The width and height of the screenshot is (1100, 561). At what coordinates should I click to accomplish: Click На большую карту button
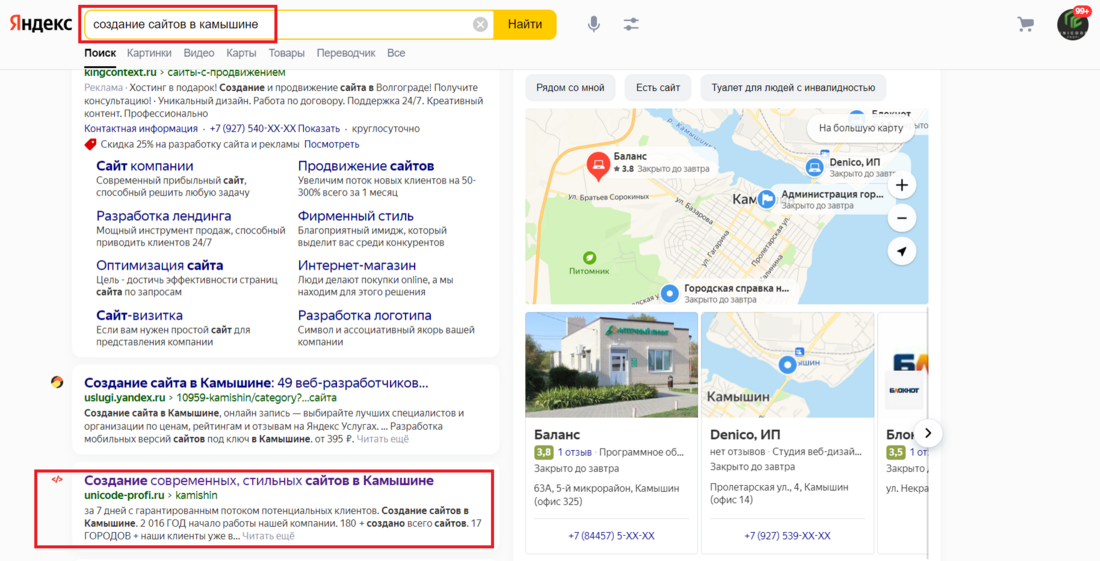(861, 128)
